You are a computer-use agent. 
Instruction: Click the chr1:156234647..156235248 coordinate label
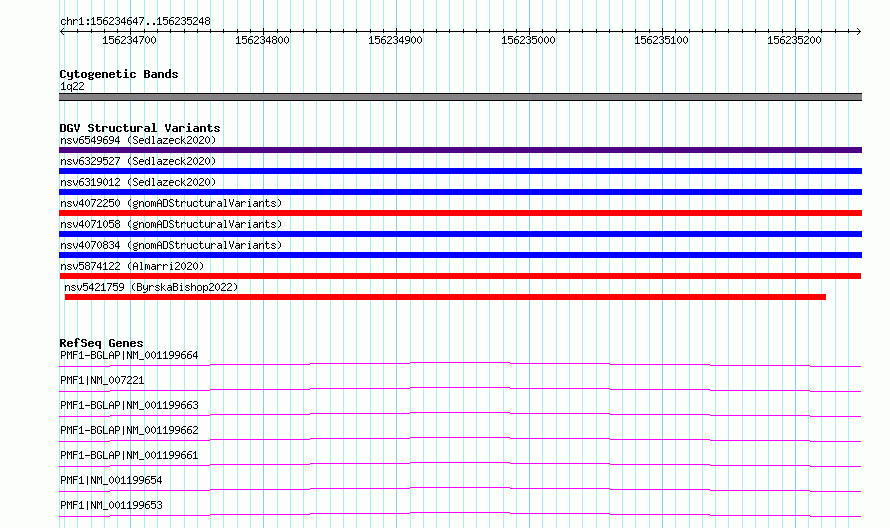point(135,21)
